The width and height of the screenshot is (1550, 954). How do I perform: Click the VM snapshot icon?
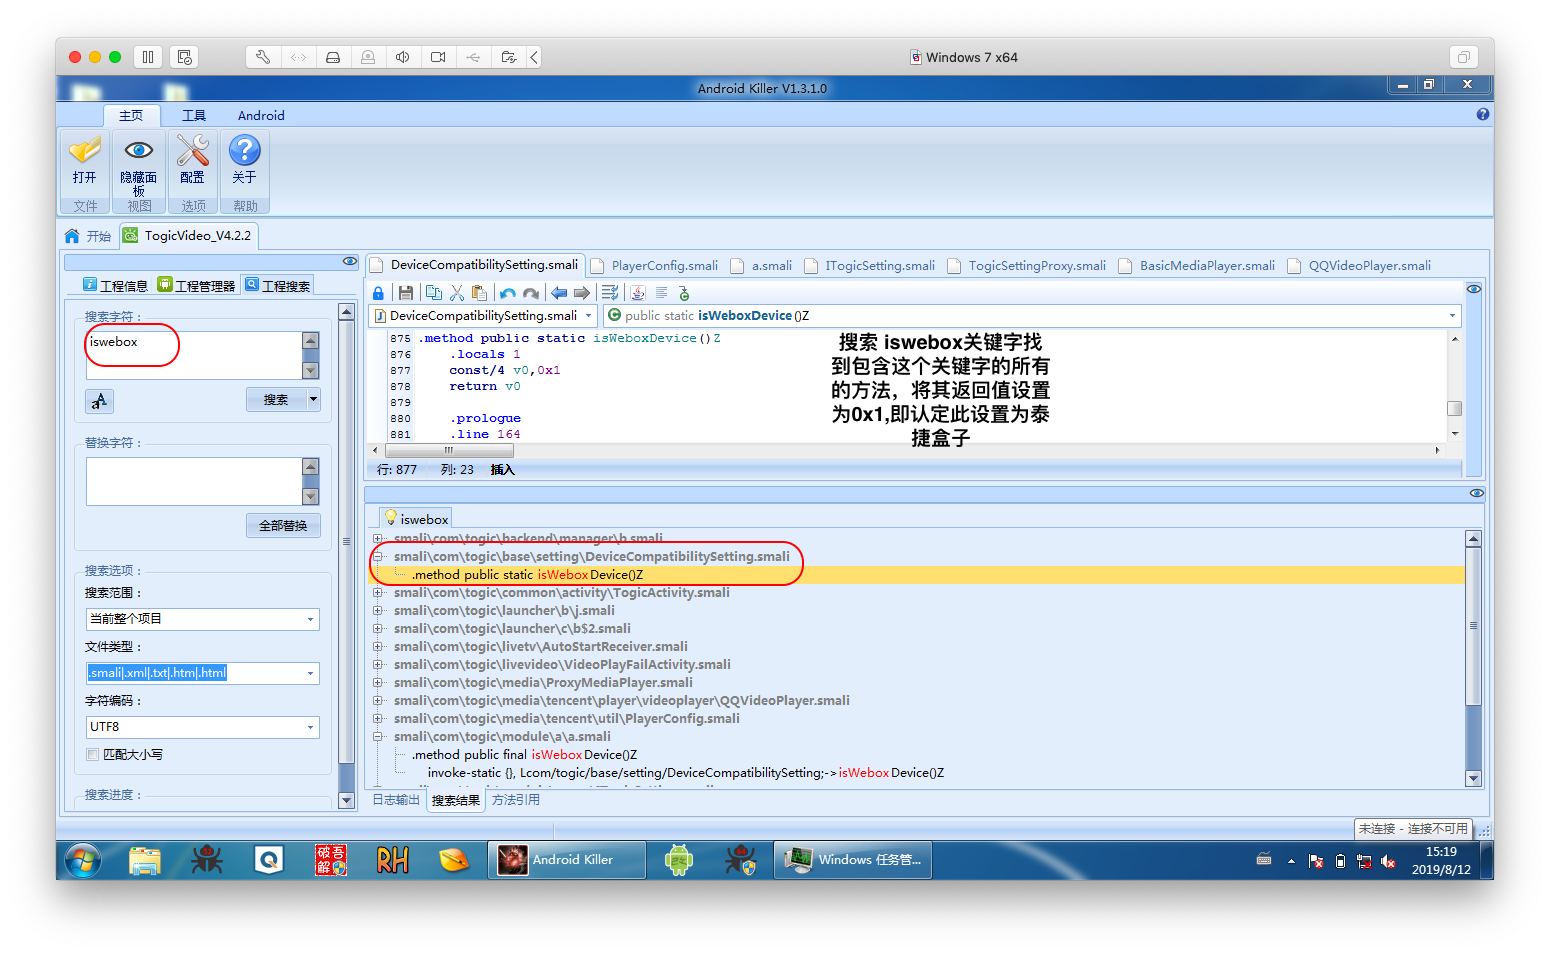[x=184, y=57]
